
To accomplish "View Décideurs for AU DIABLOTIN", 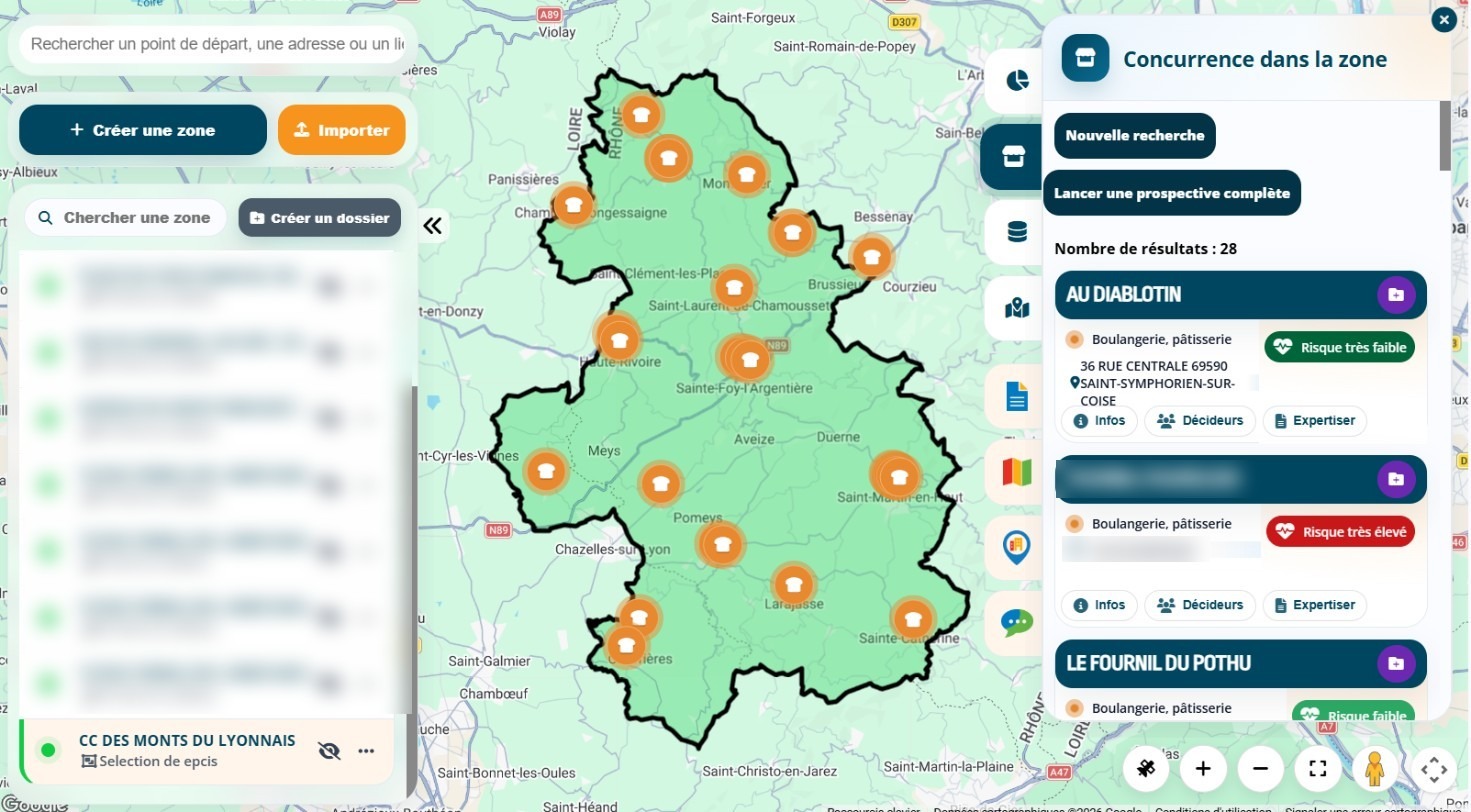I will [x=1200, y=421].
